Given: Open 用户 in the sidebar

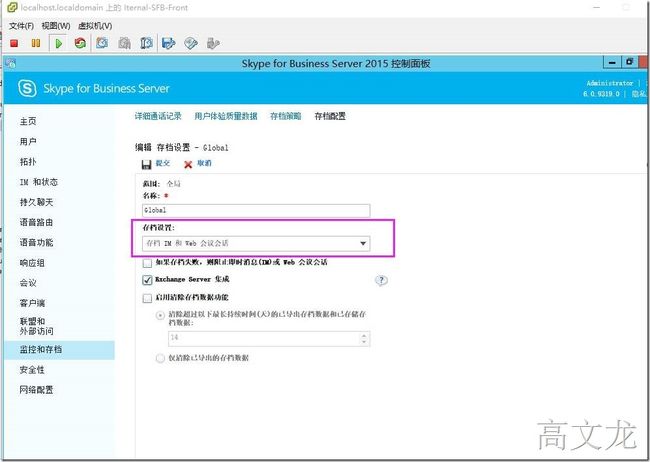Looking at the screenshot, I should tap(28, 141).
